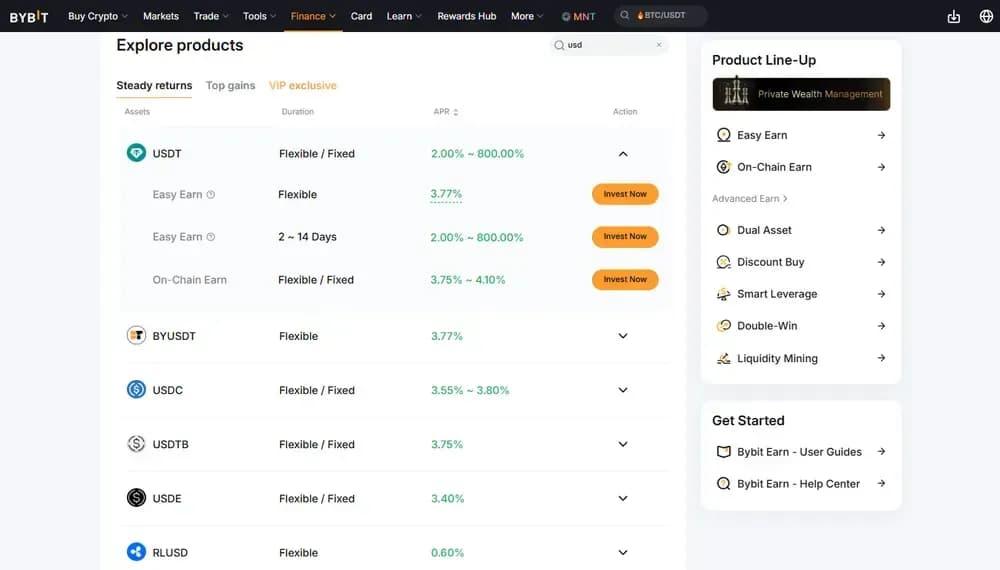This screenshot has height=570, width=1000.
Task: Invest Now in On-Chain Earn USDT
Action: pos(625,280)
